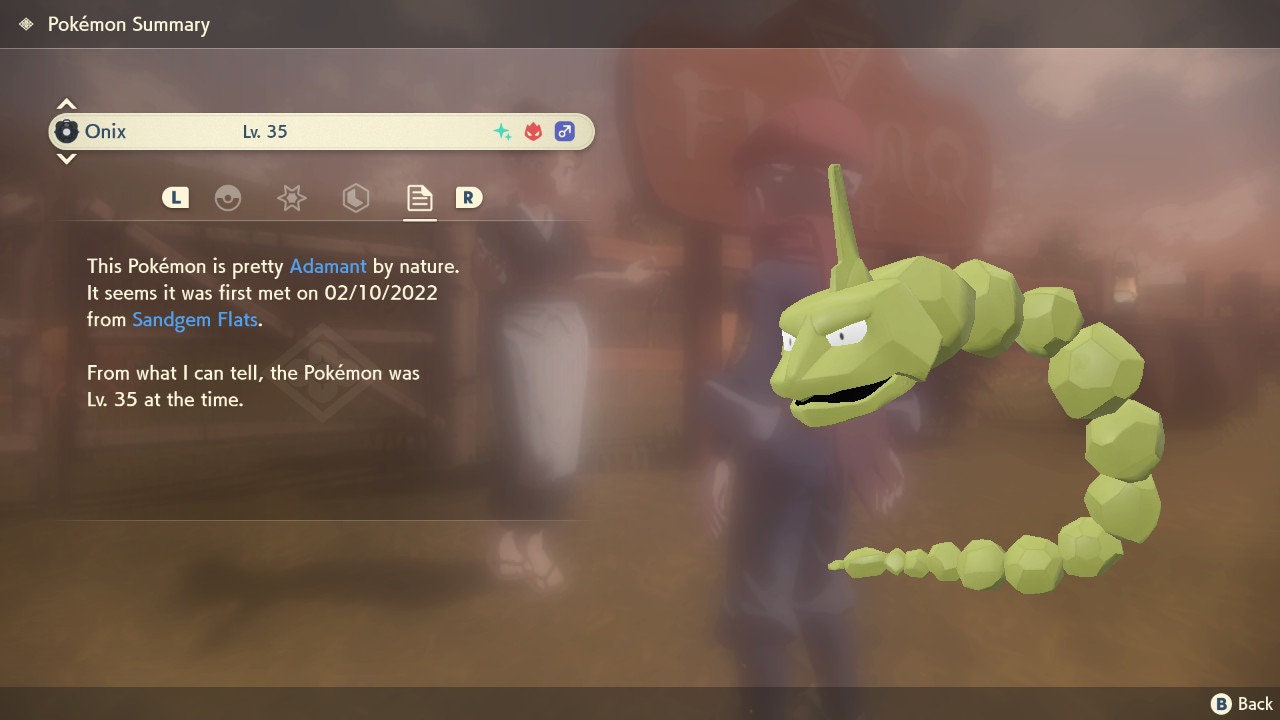Open the hexagon moves tab

[x=355, y=198]
